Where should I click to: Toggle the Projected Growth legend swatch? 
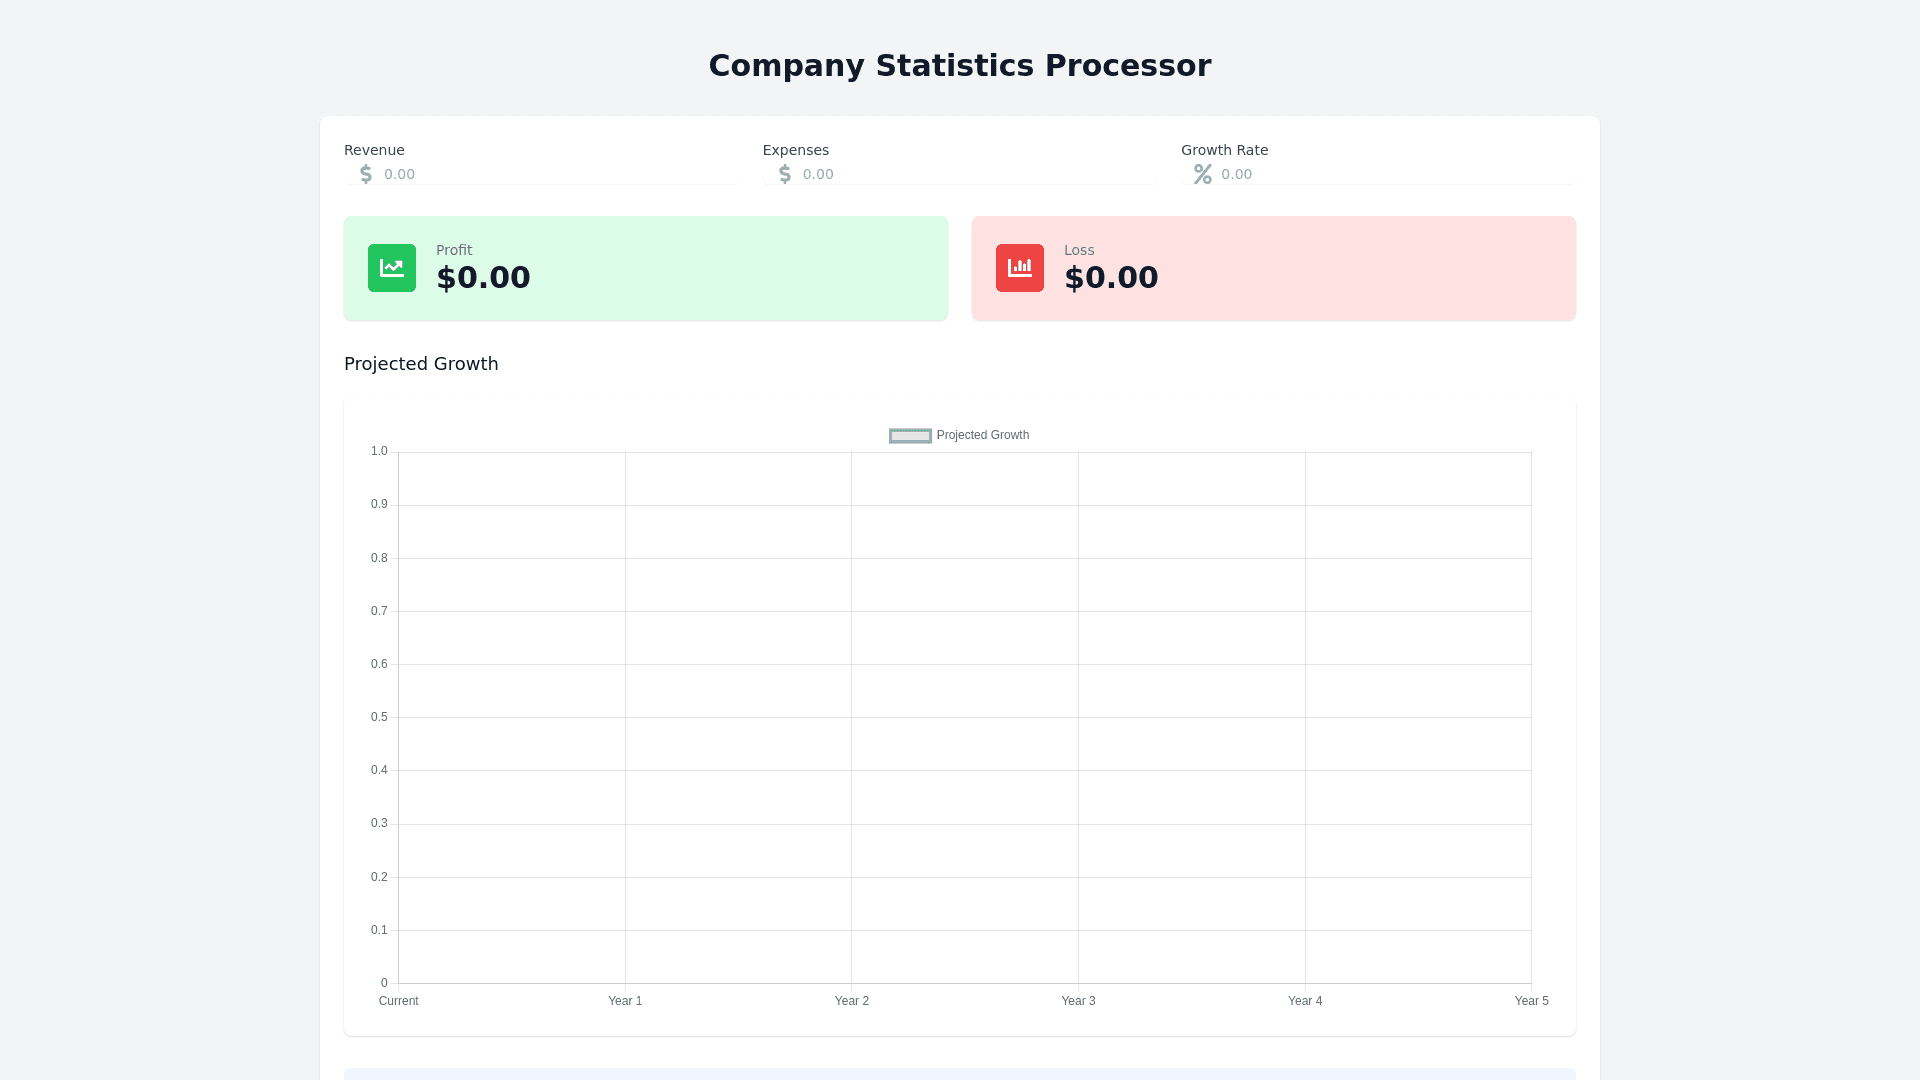[910, 436]
